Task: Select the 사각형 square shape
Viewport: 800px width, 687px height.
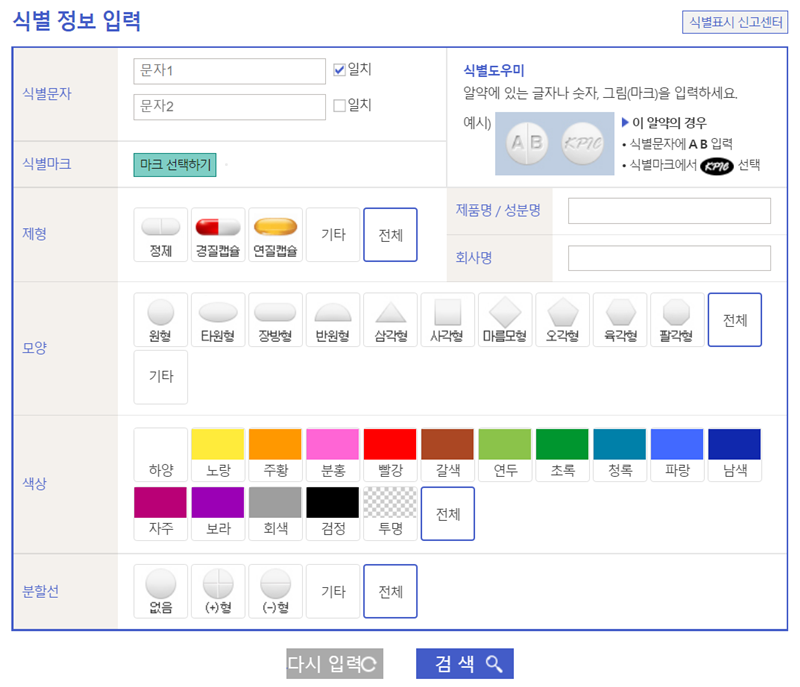Action: (447, 320)
